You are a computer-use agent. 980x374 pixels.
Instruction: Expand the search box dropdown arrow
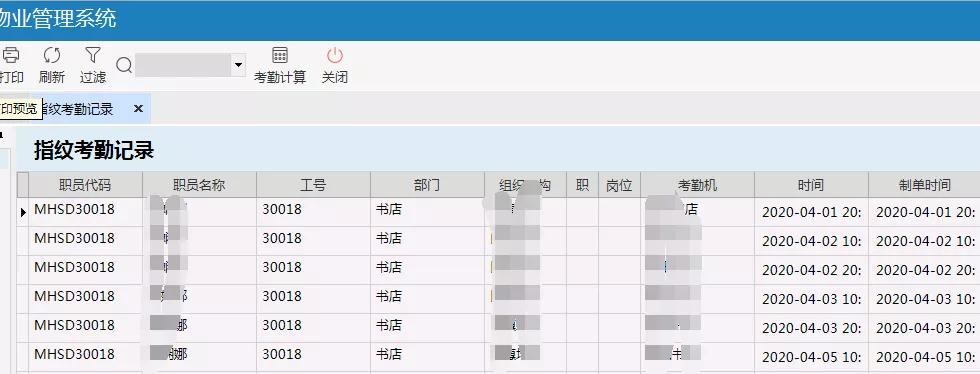tap(238, 65)
